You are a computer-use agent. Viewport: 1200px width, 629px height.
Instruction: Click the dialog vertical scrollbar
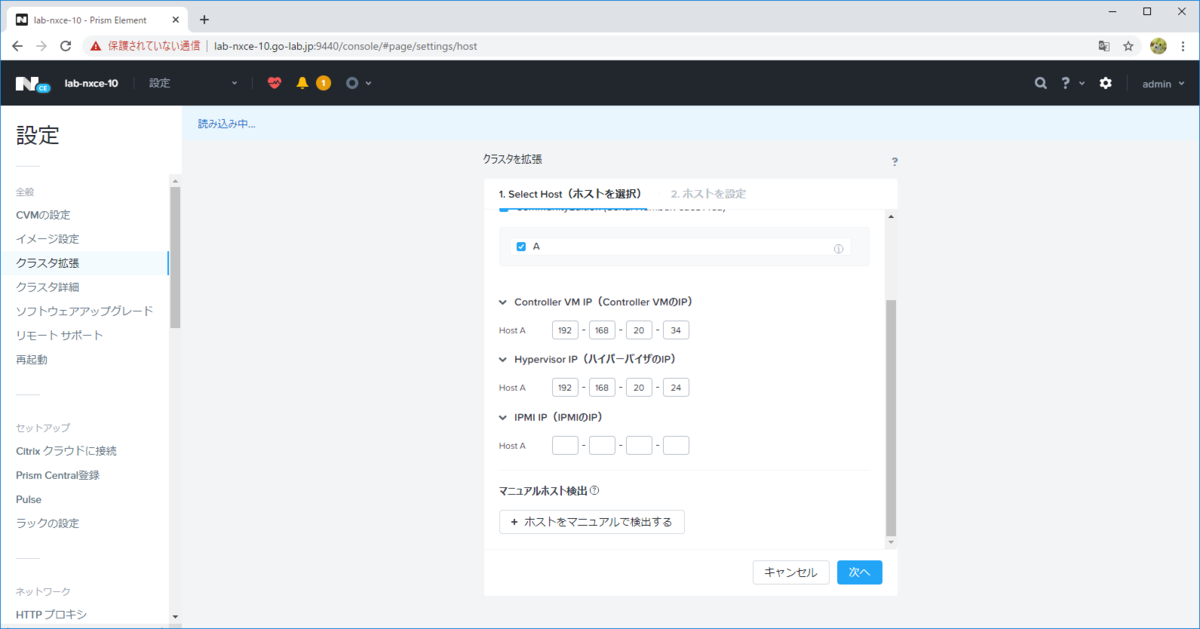[x=890, y=417]
